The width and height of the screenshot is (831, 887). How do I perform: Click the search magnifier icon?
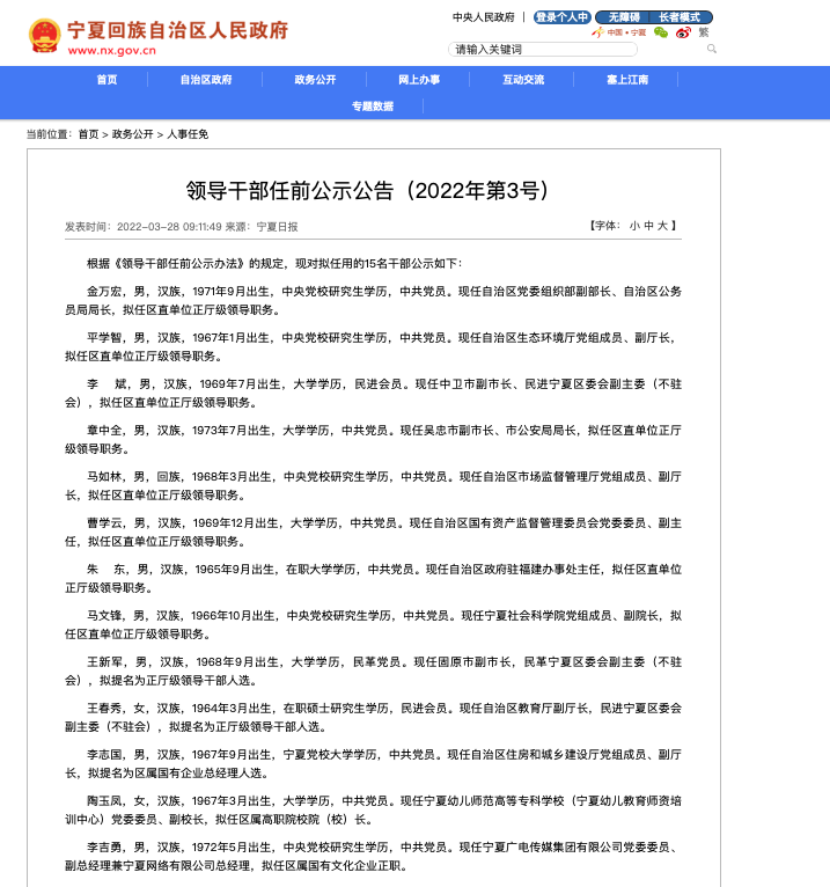click(711, 48)
